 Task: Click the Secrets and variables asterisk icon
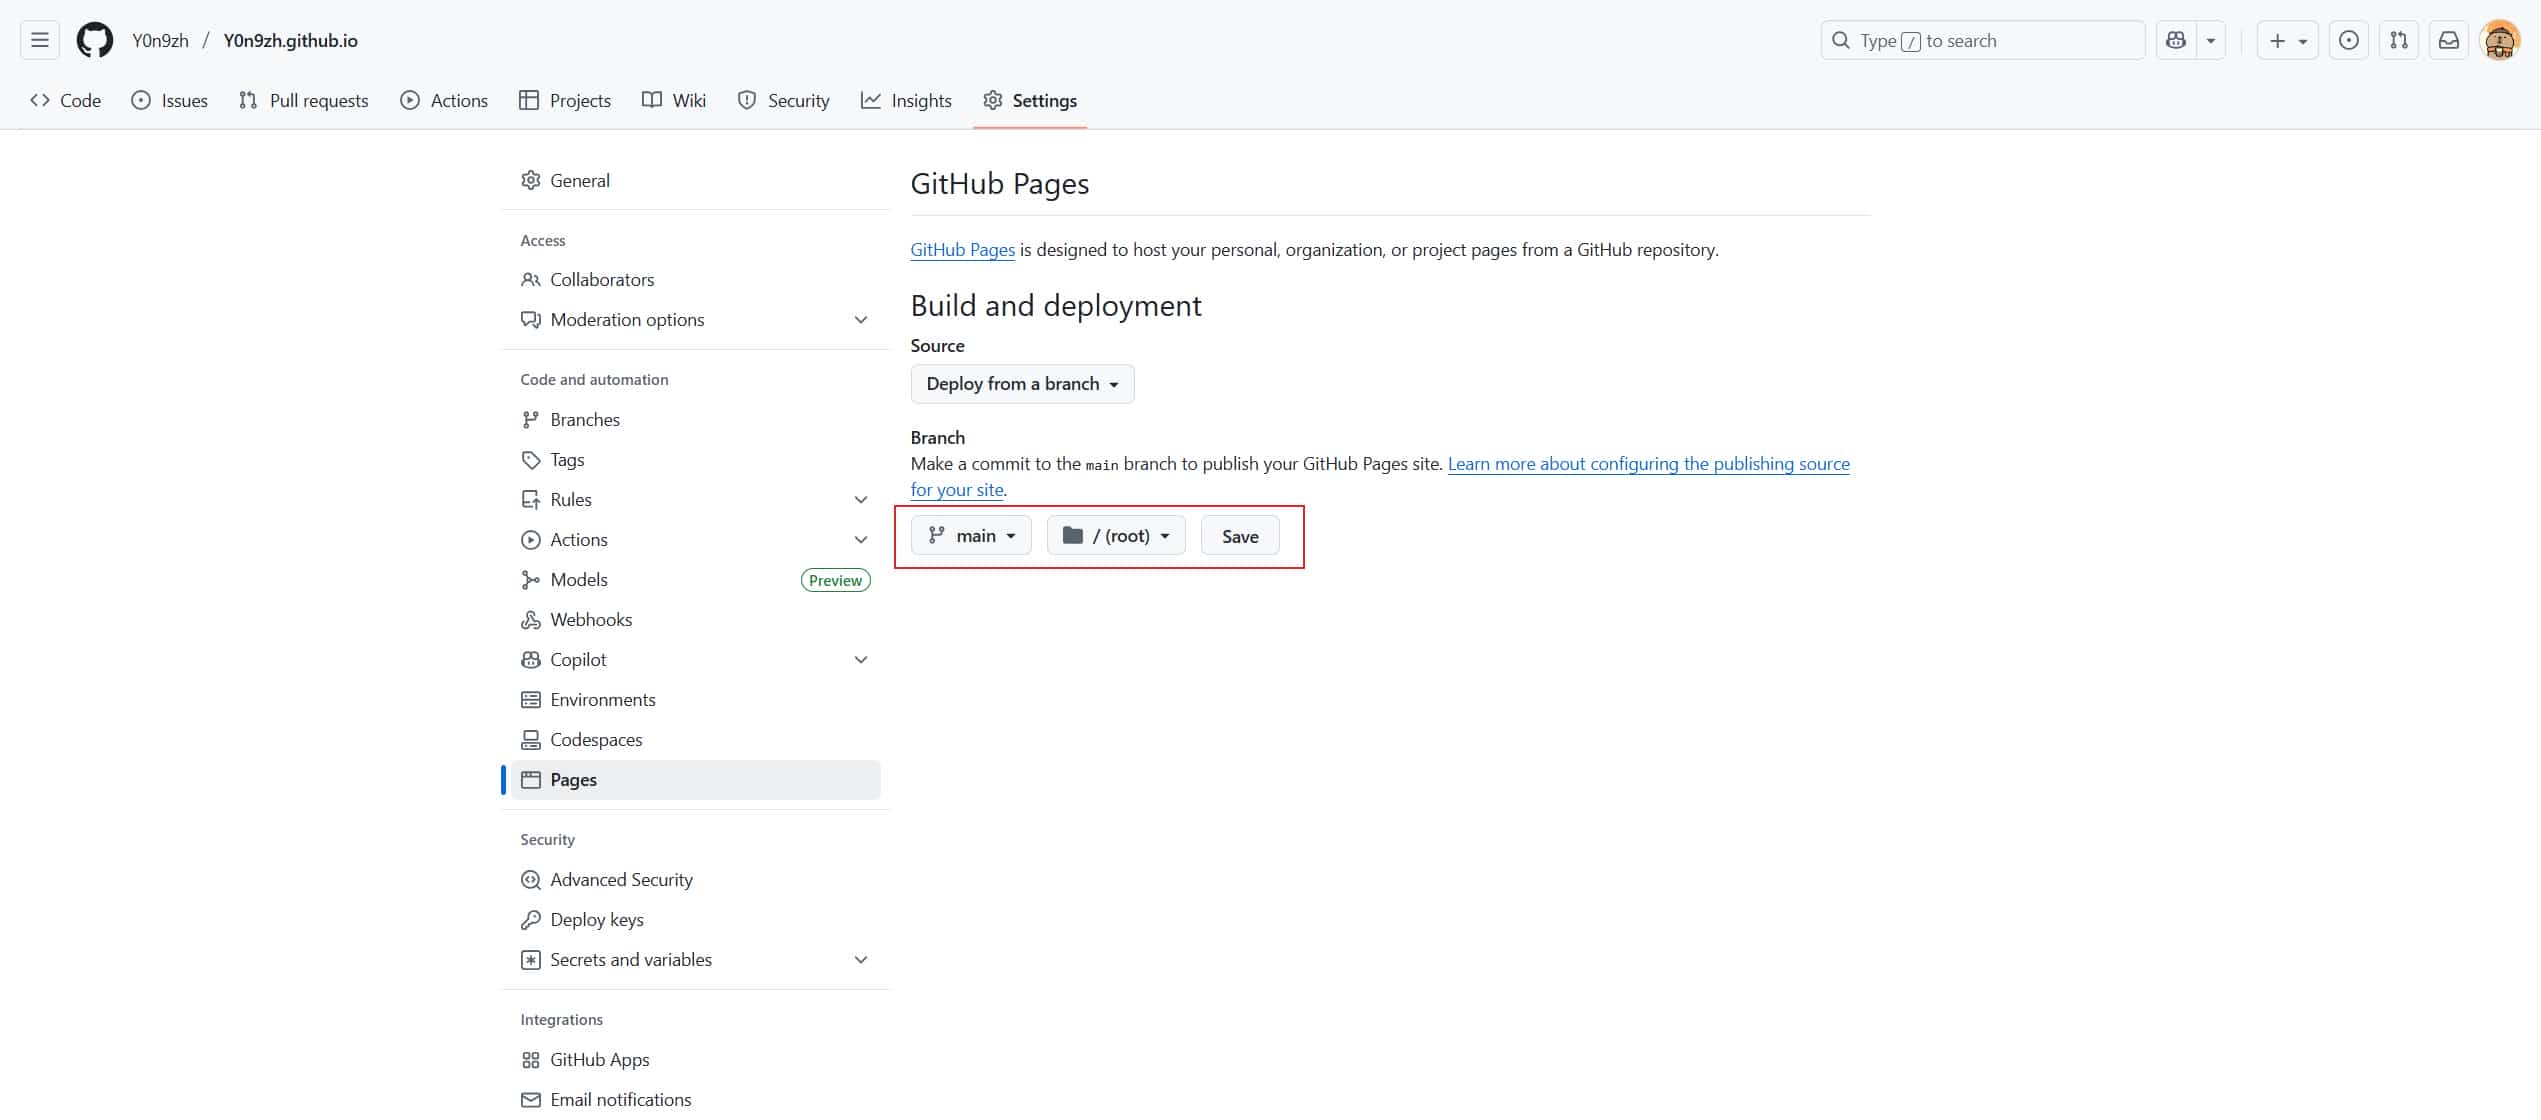pyautogui.click(x=531, y=960)
